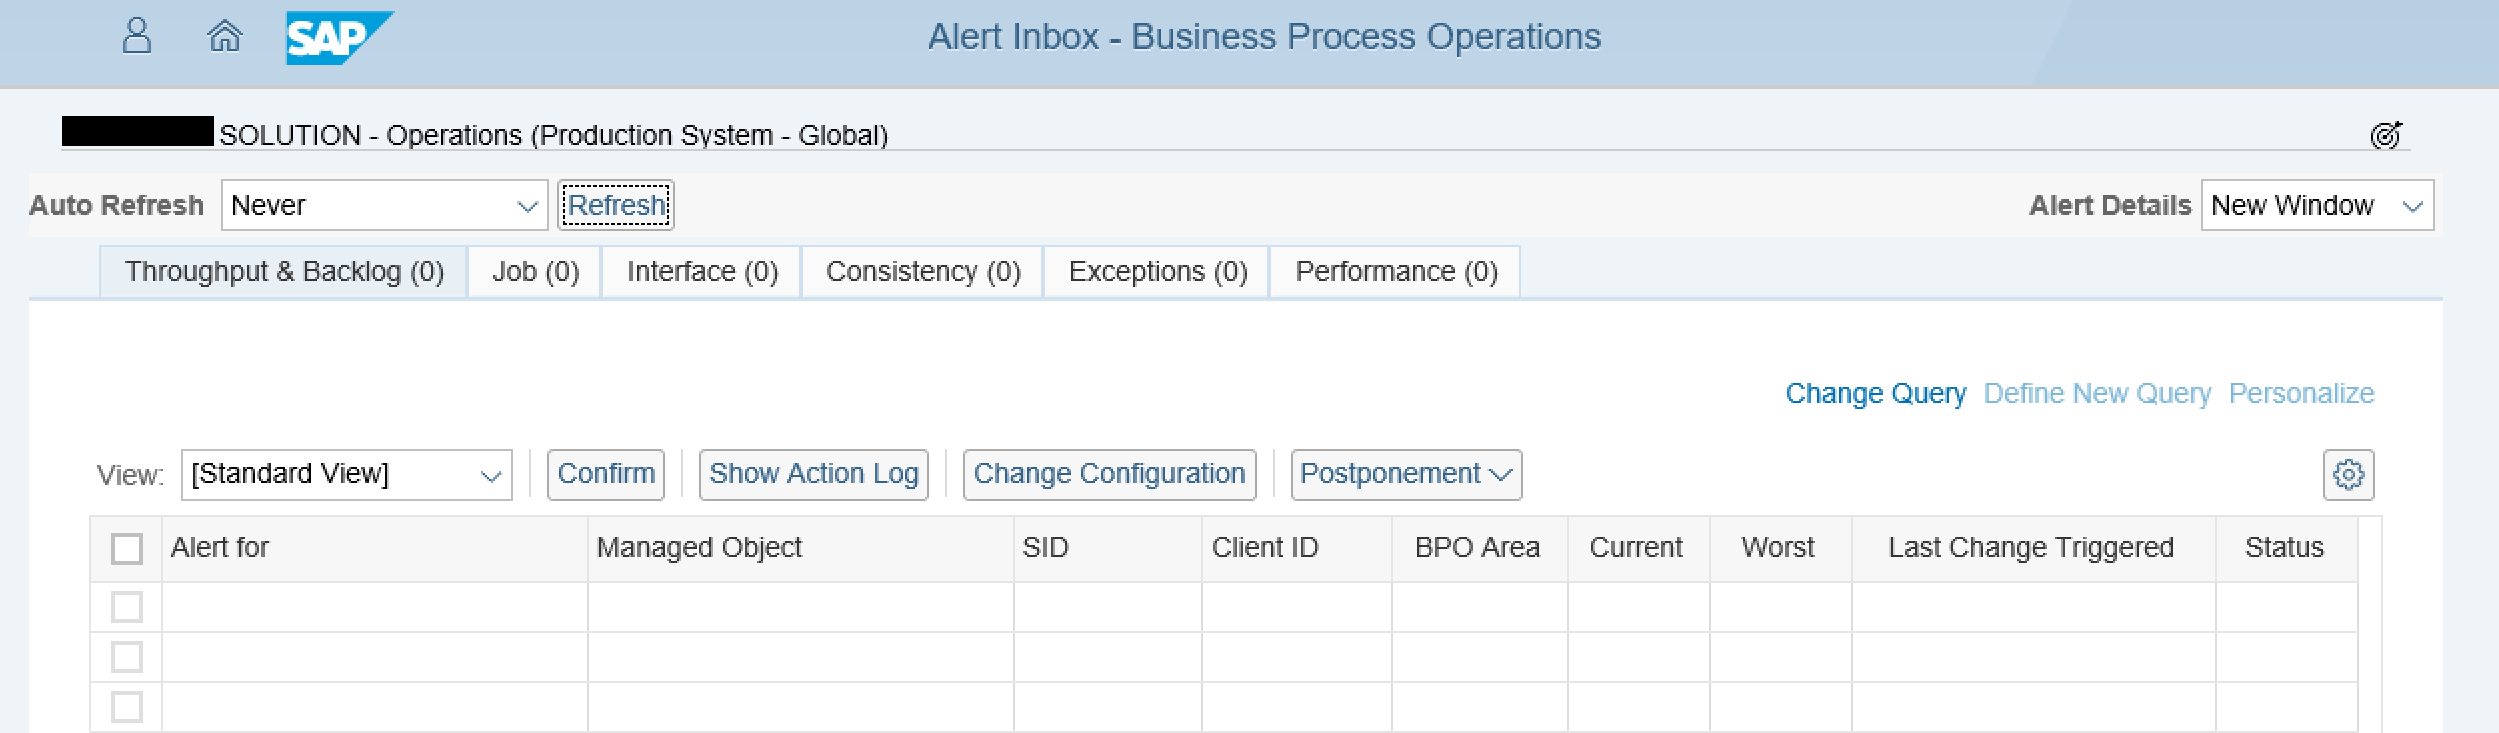Viewport: 2499px width, 733px height.
Task: Click the SAP logo
Action: point(339,38)
